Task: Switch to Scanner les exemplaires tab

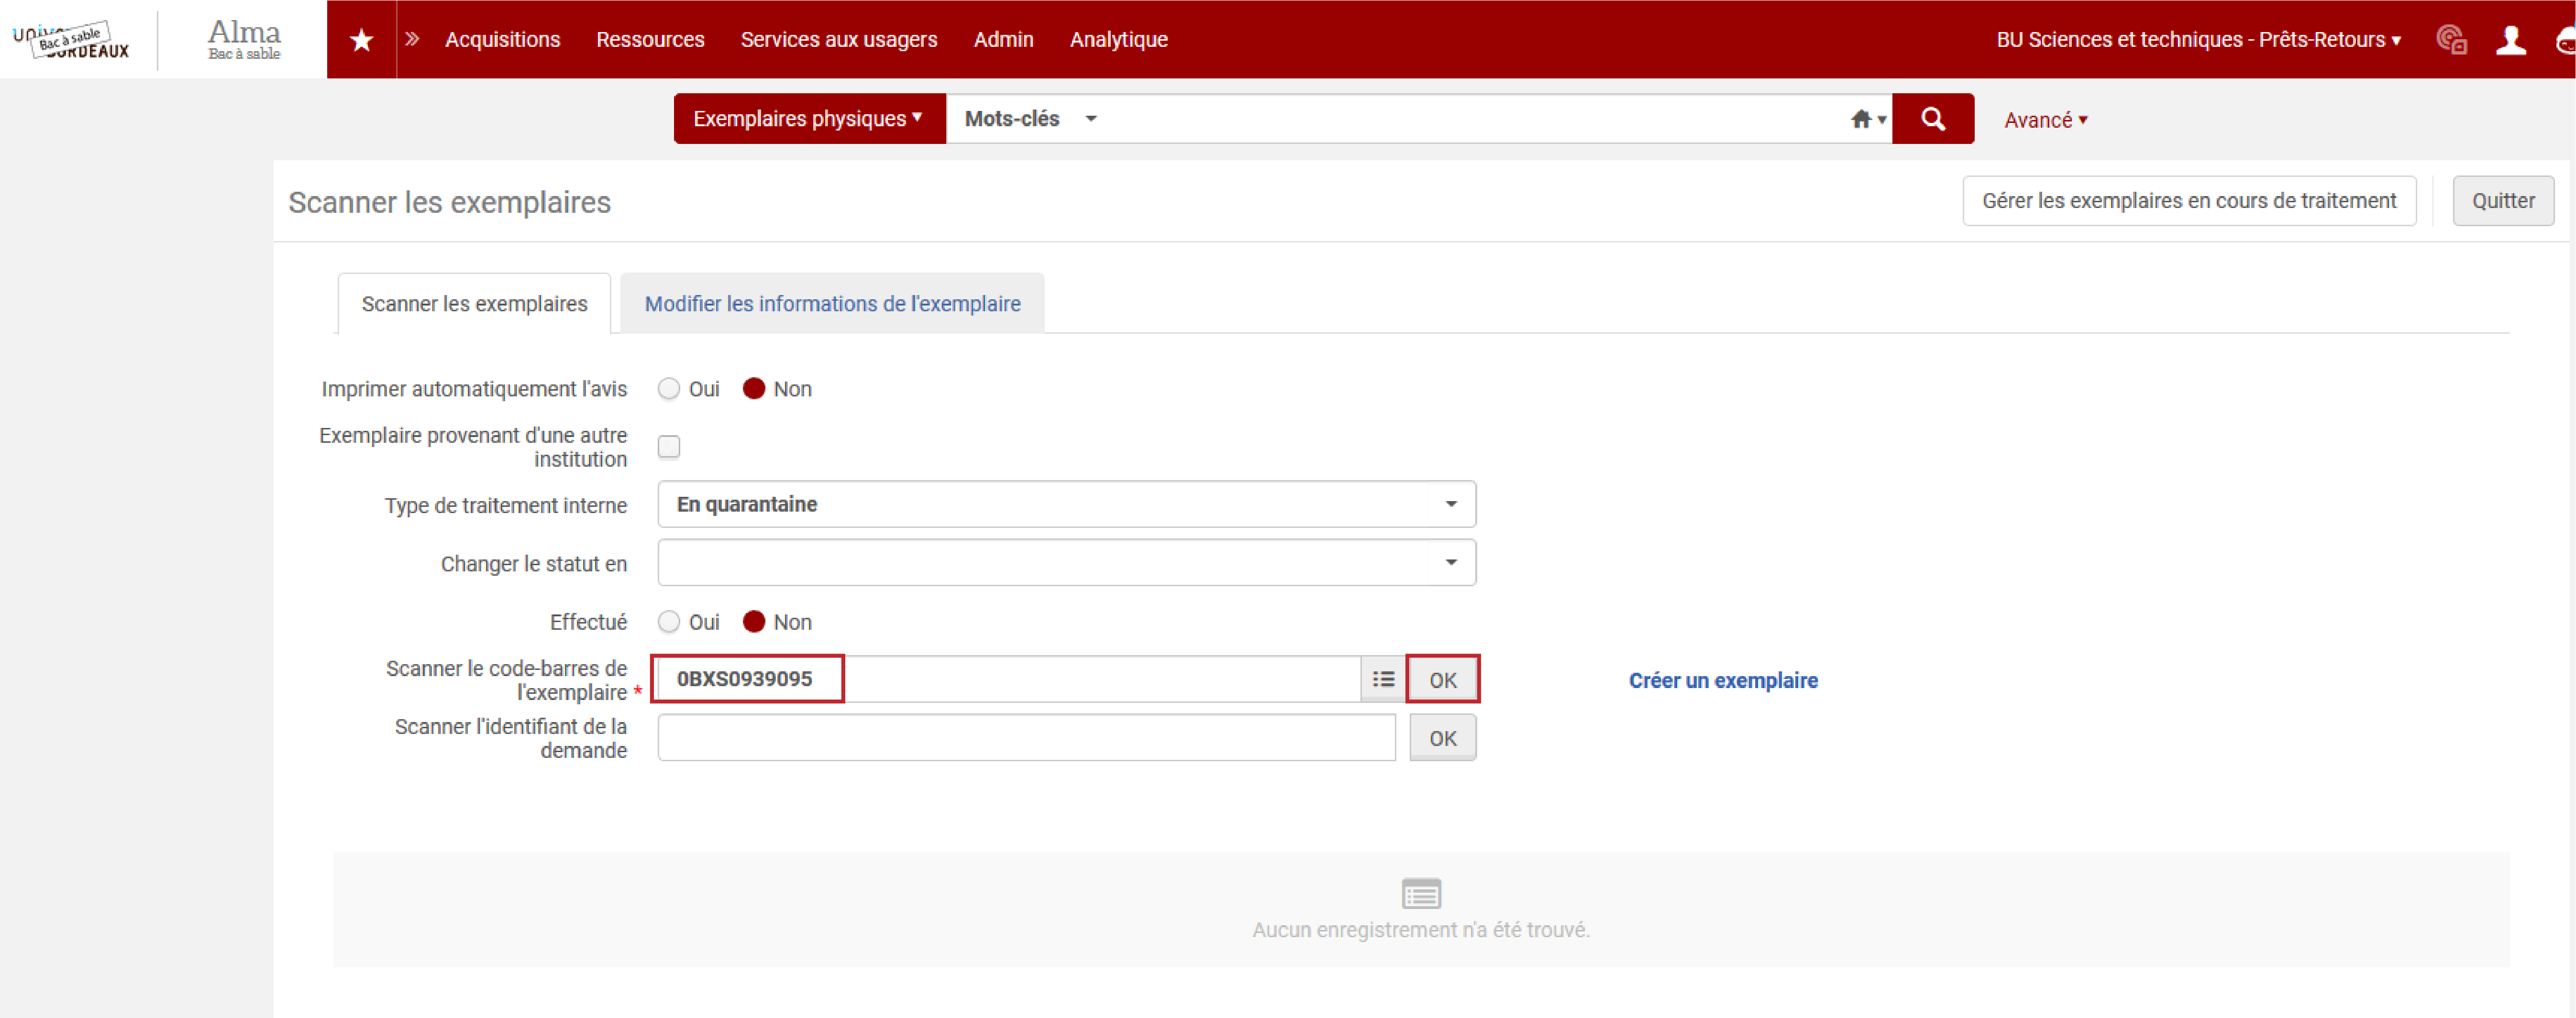Action: (474, 304)
